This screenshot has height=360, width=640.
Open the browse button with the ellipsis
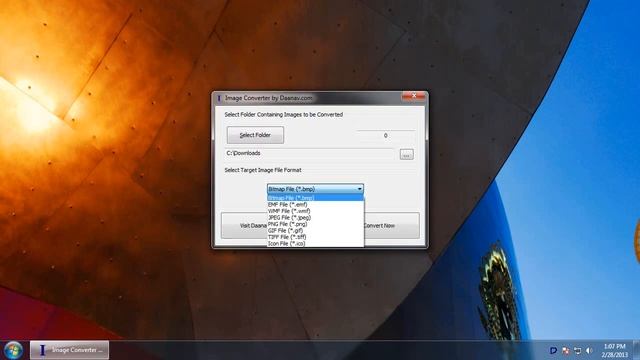(406, 154)
